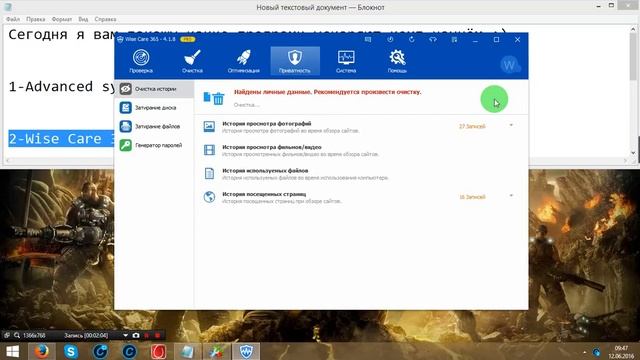Screen dimensions: 640x360
Task: Switch to Notepad taskbar icon
Action: 188,351
